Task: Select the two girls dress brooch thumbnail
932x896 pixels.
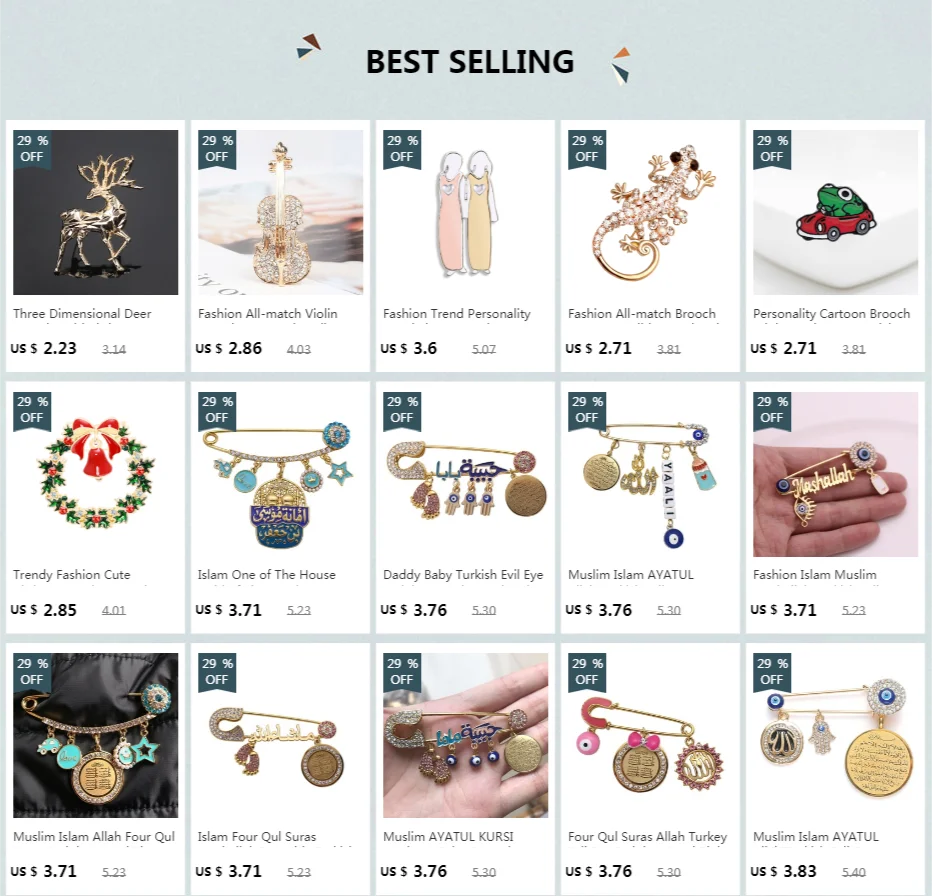Action: tap(465, 212)
